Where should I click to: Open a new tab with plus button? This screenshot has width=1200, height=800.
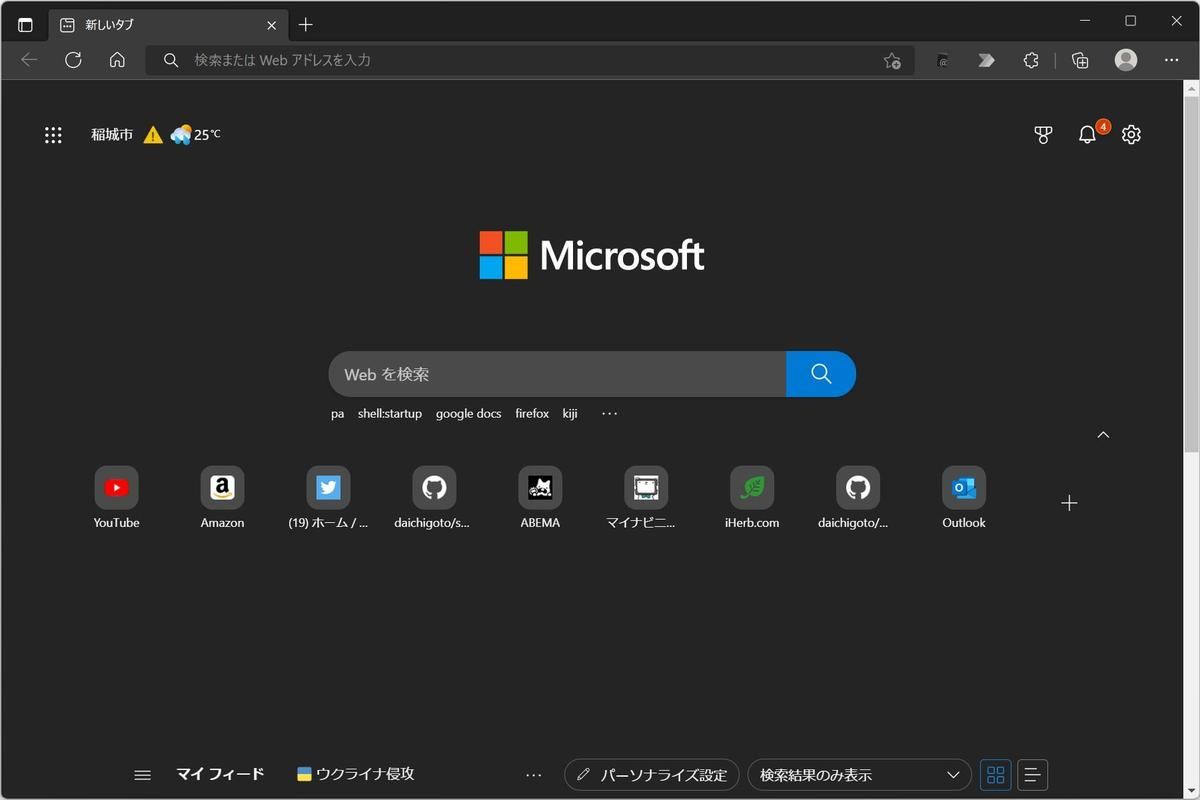[x=306, y=25]
